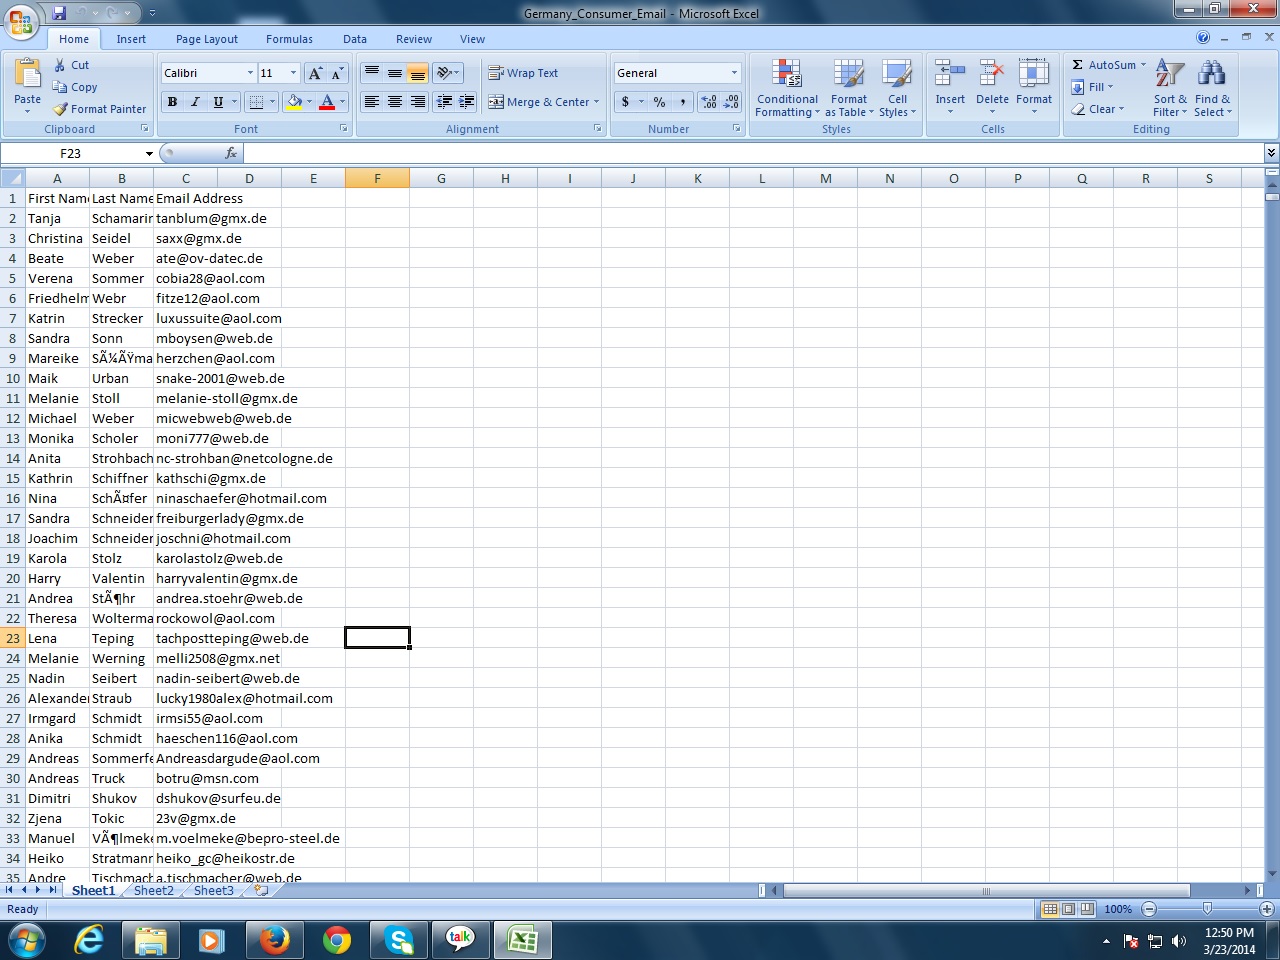Click the Insert Function fx icon
This screenshot has width=1280, height=960.
(x=231, y=153)
